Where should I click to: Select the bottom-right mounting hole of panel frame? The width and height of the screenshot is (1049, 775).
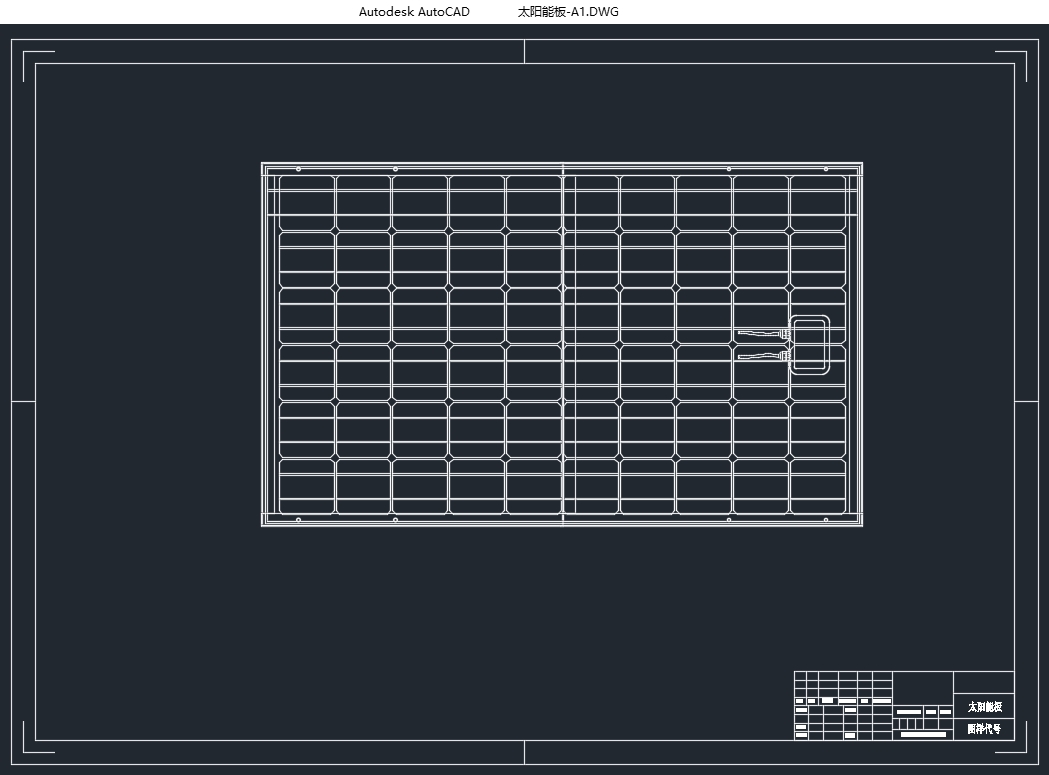coord(825,520)
